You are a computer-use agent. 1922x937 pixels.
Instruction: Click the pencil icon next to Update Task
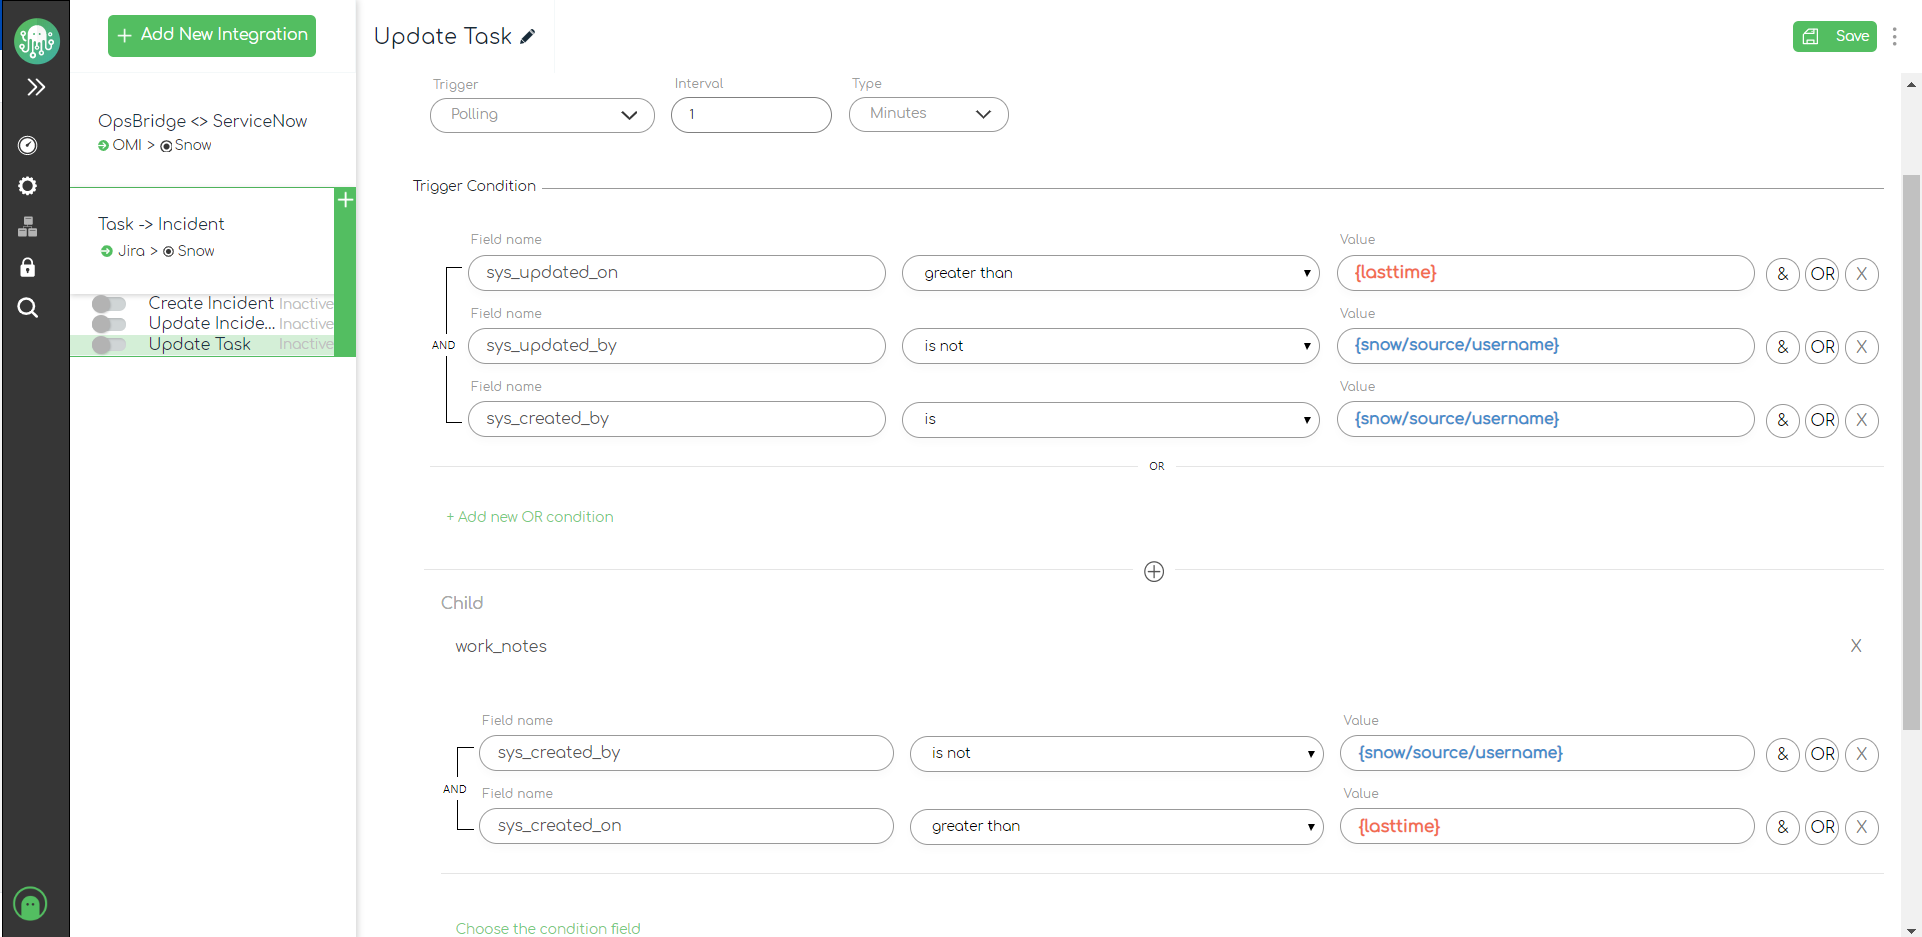click(528, 37)
